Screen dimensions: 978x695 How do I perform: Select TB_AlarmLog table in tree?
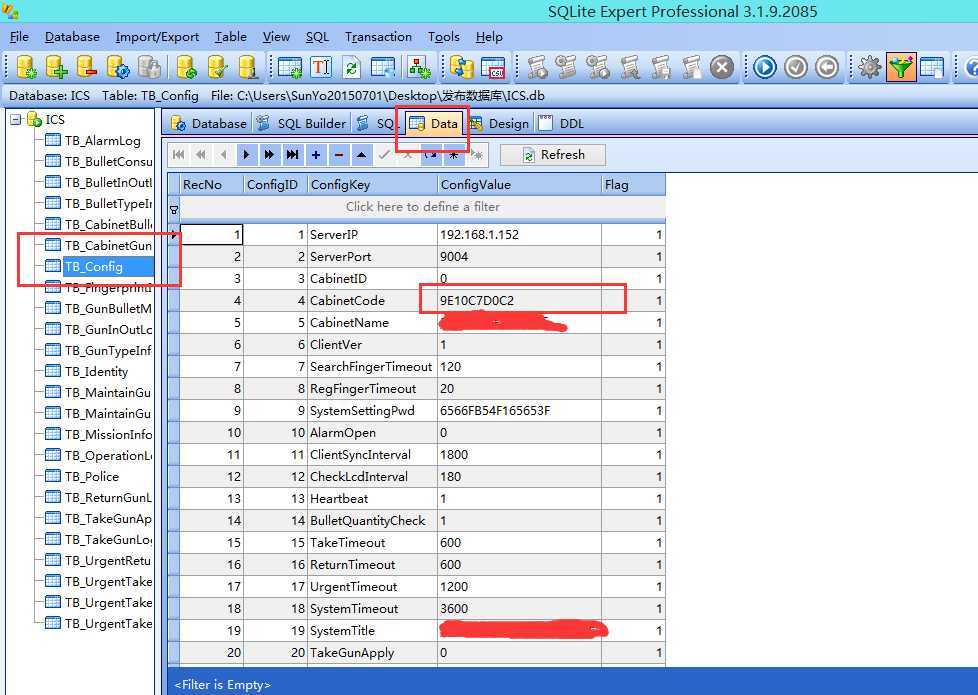click(102, 141)
